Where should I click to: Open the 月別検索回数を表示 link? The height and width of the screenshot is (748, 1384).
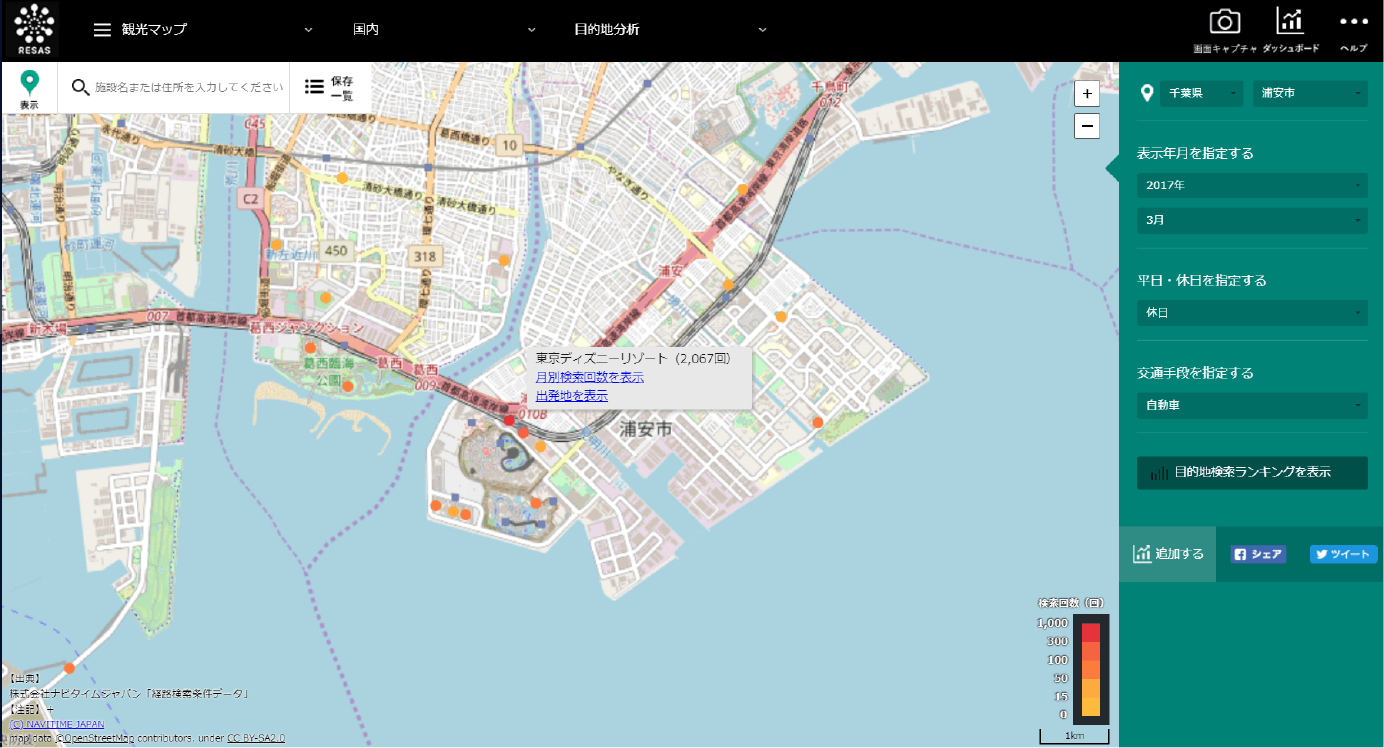click(x=590, y=377)
